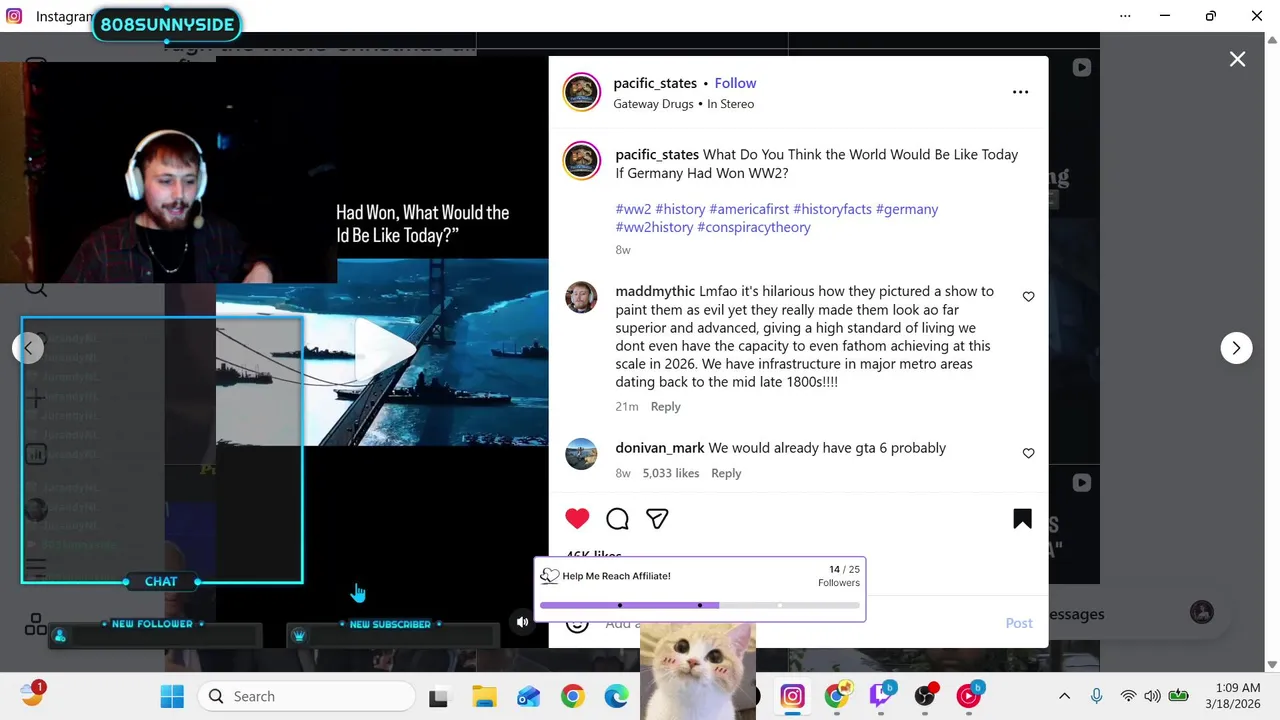Like donivan_mark's comment with the heart
Screen dimensions: 1280x720
coord(1028,454)
